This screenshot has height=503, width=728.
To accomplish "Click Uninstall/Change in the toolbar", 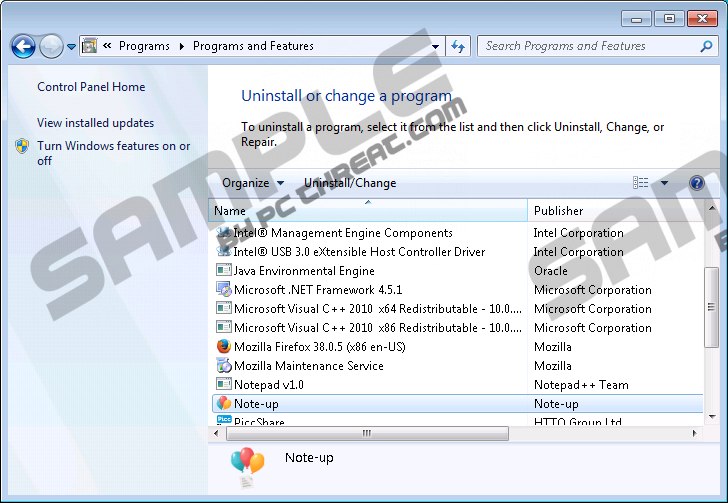I will click(x=350, y=183).
